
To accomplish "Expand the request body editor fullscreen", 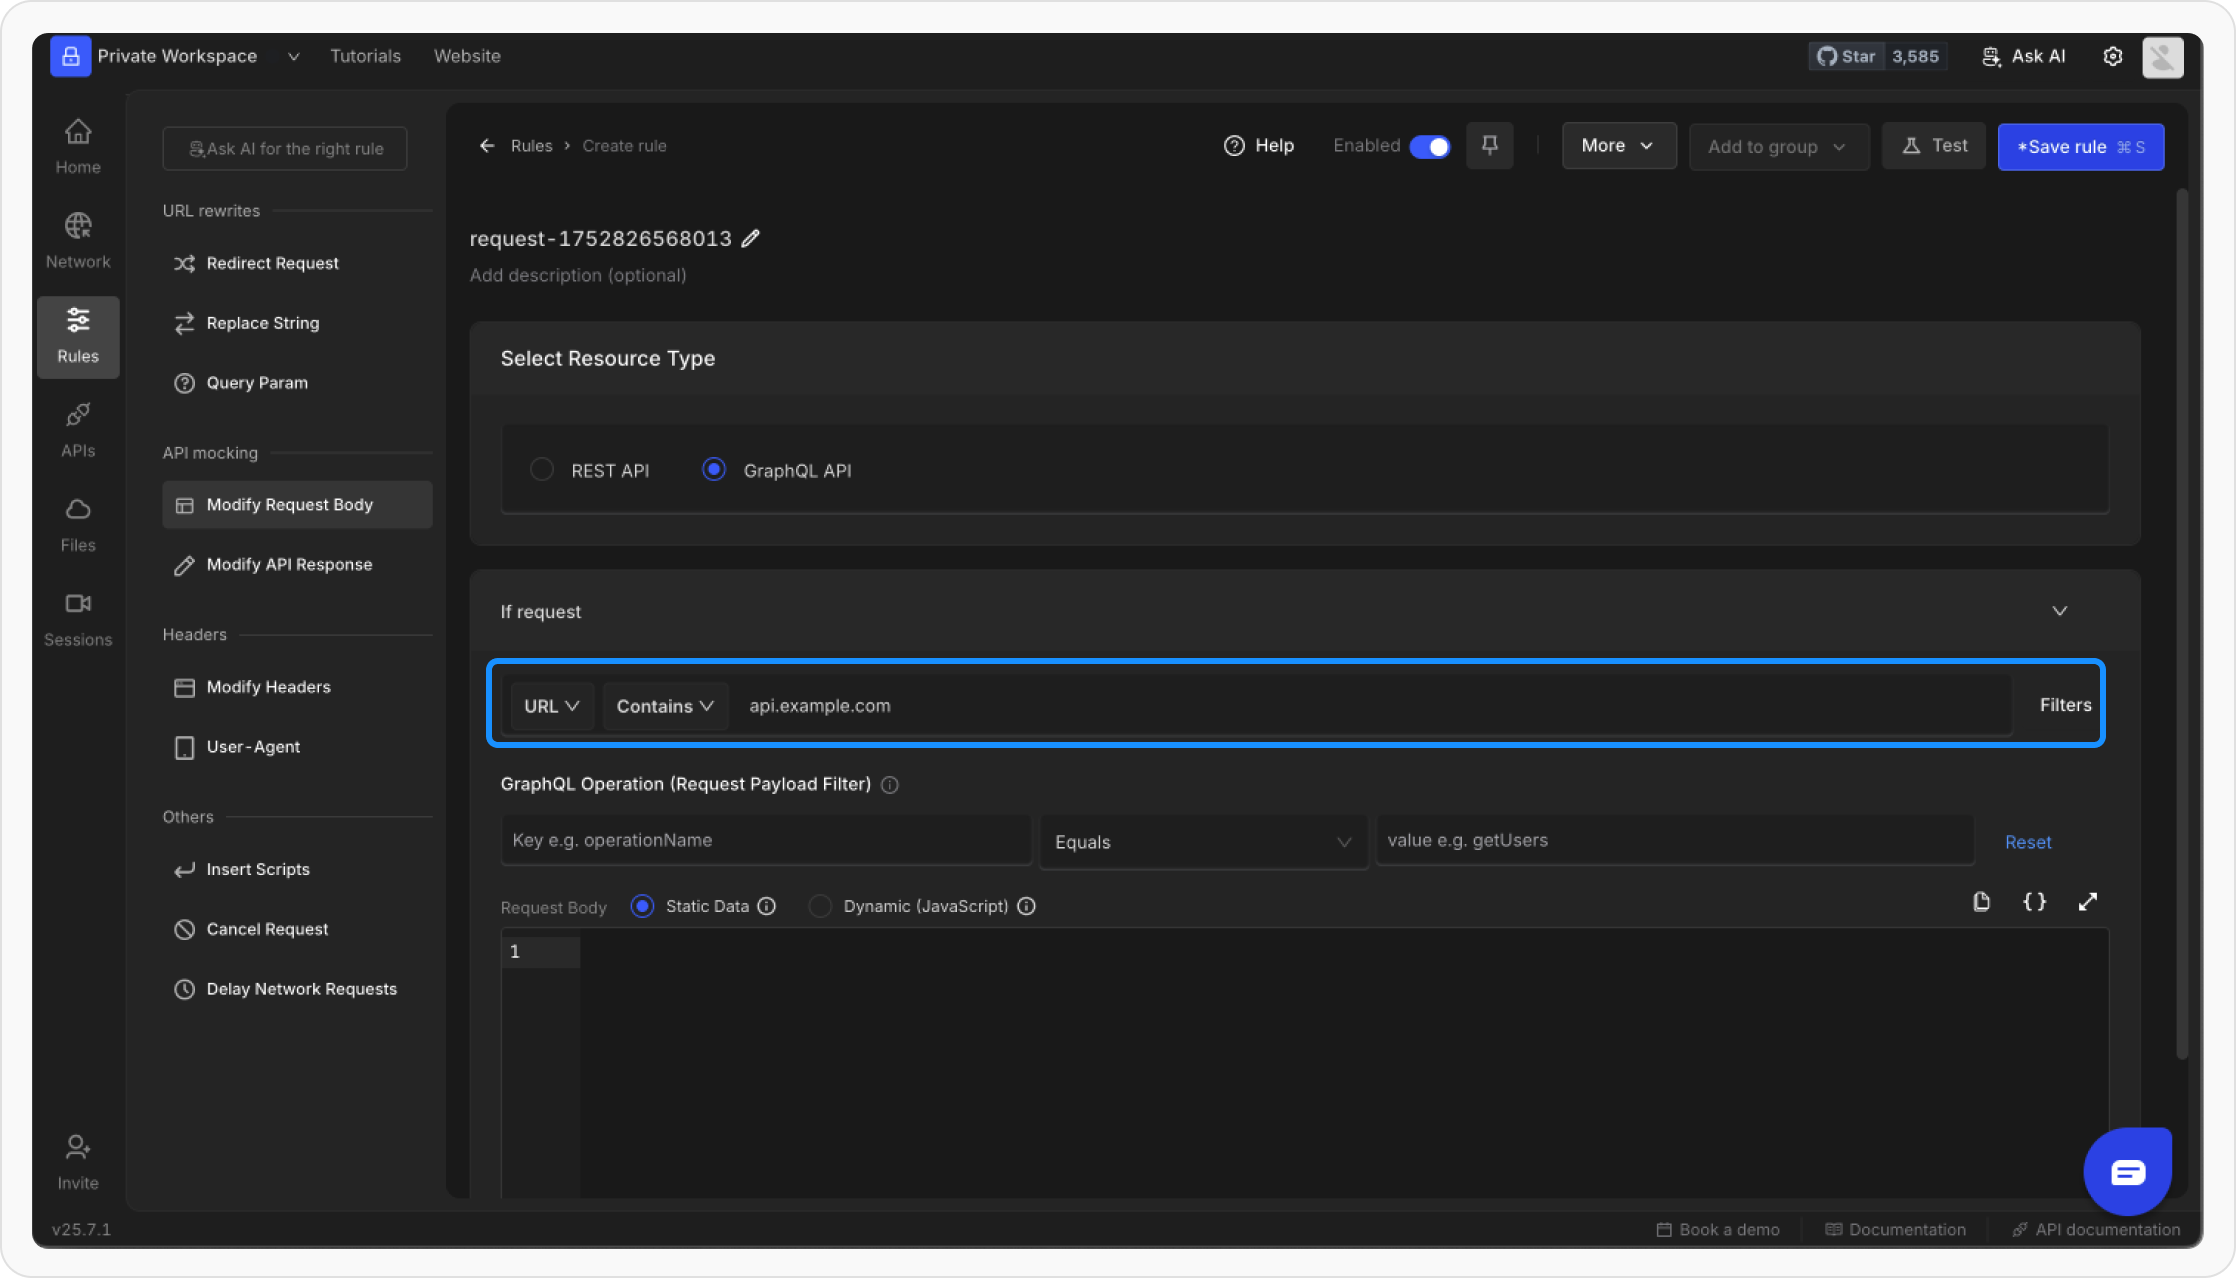I will (2088, 902).
